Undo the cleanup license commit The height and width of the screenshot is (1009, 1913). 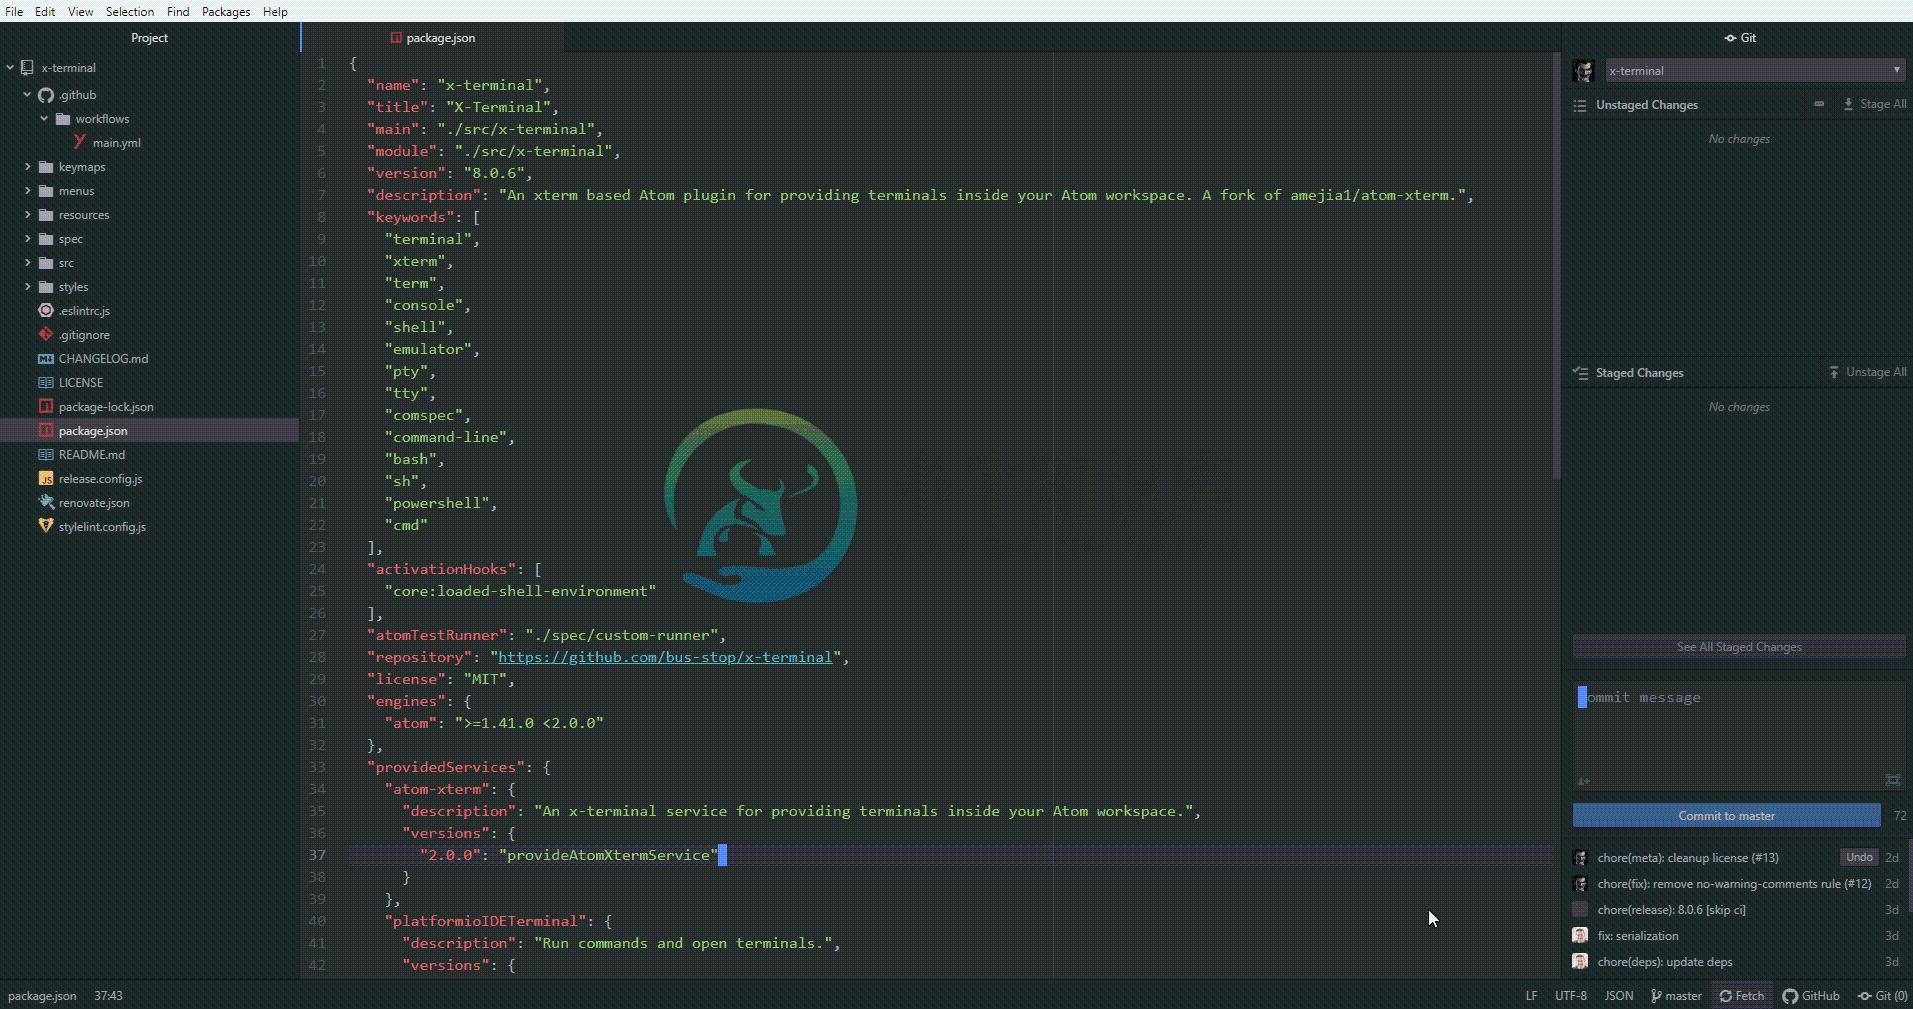click(x=1859, y=857)
